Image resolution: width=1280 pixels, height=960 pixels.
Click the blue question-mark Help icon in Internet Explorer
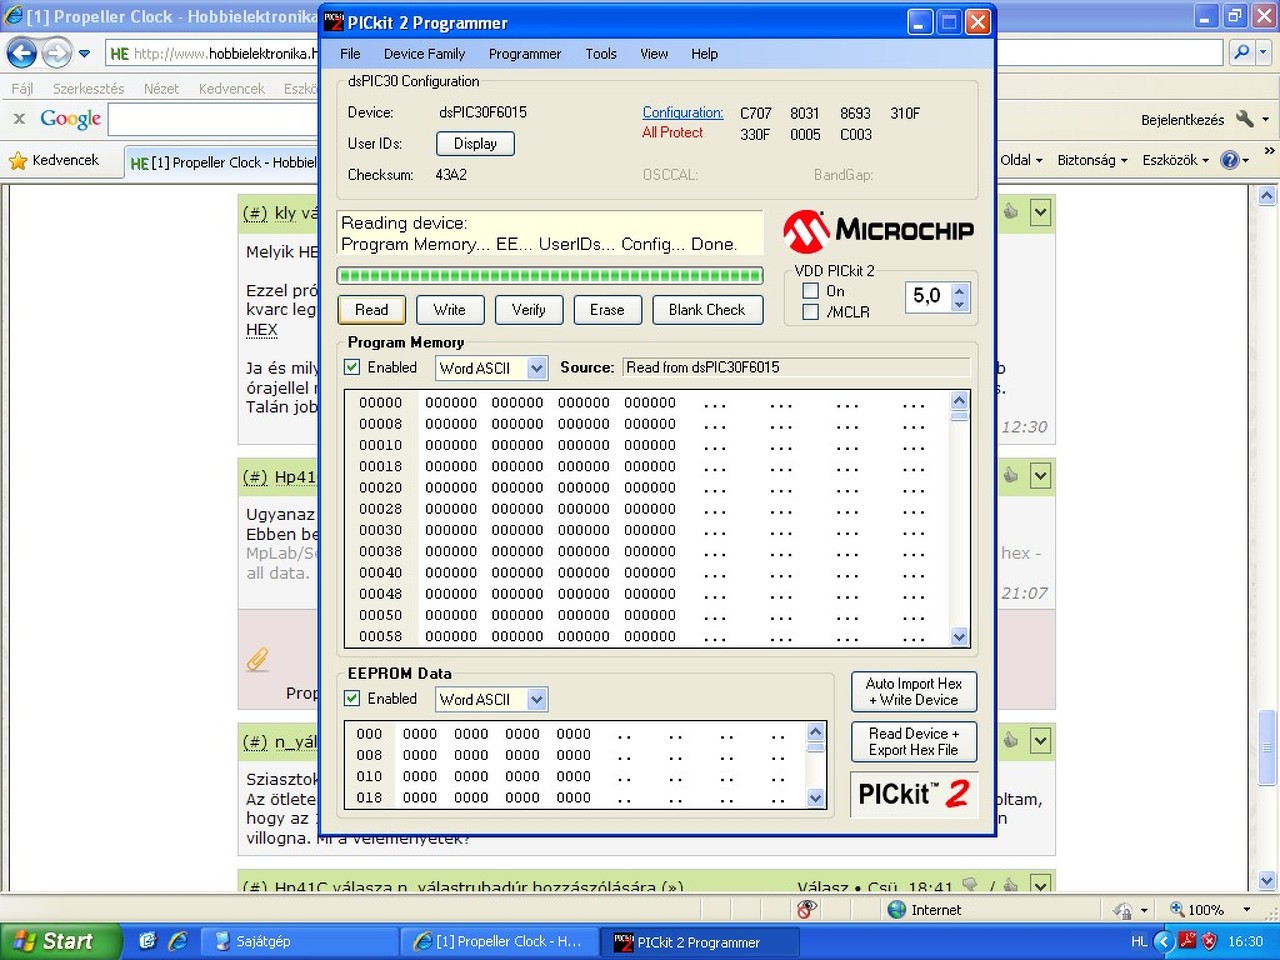(x=1230, y=160)
